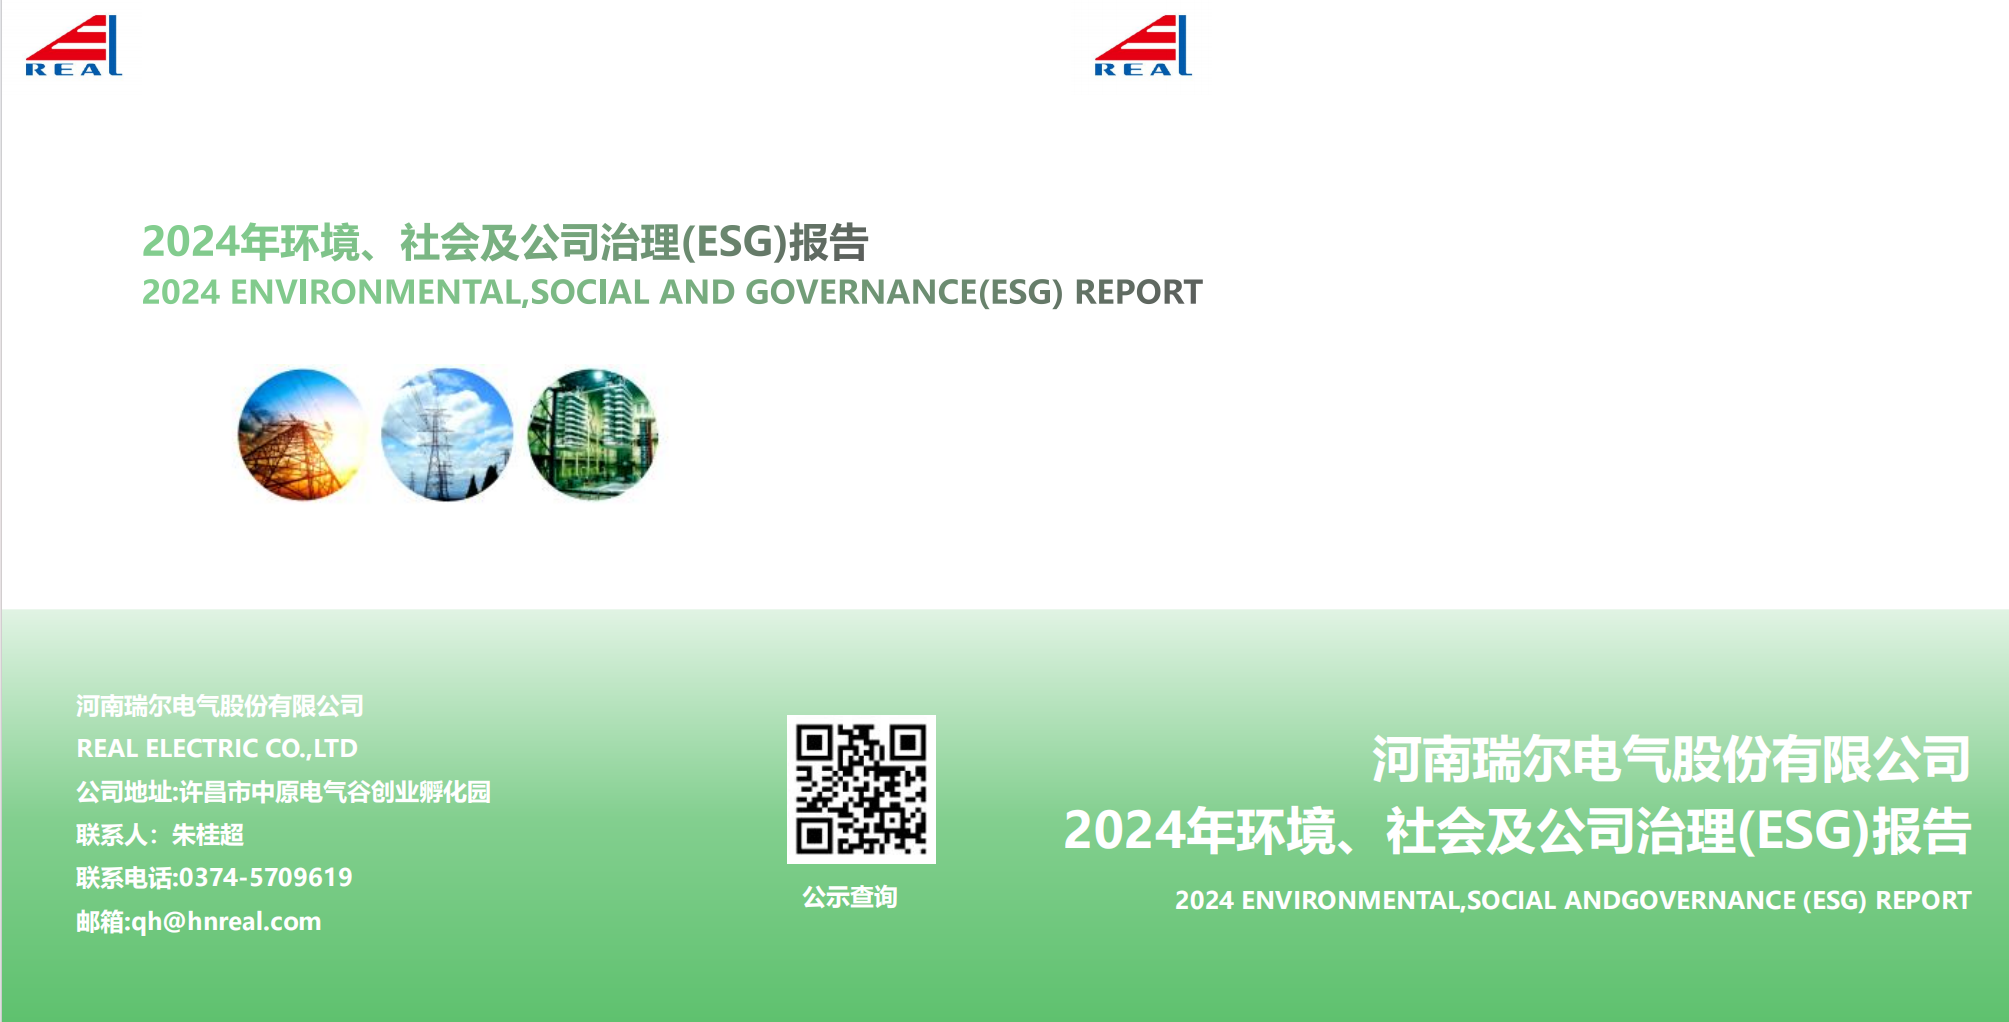Viewport: 2009px width, 1022px height.
Task: Click the green industrial facility circular image
Action: [592, 435]
